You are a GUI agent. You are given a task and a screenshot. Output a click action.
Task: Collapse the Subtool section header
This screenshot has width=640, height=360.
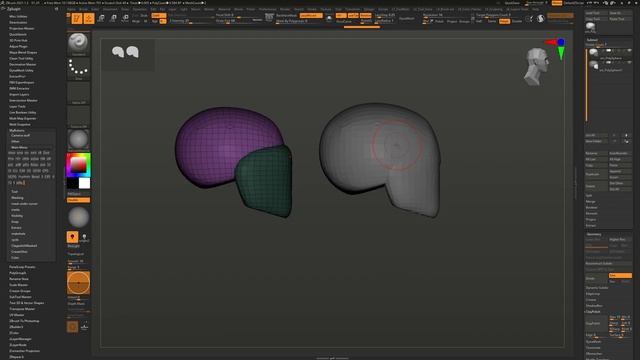click(x=592, y=40)
